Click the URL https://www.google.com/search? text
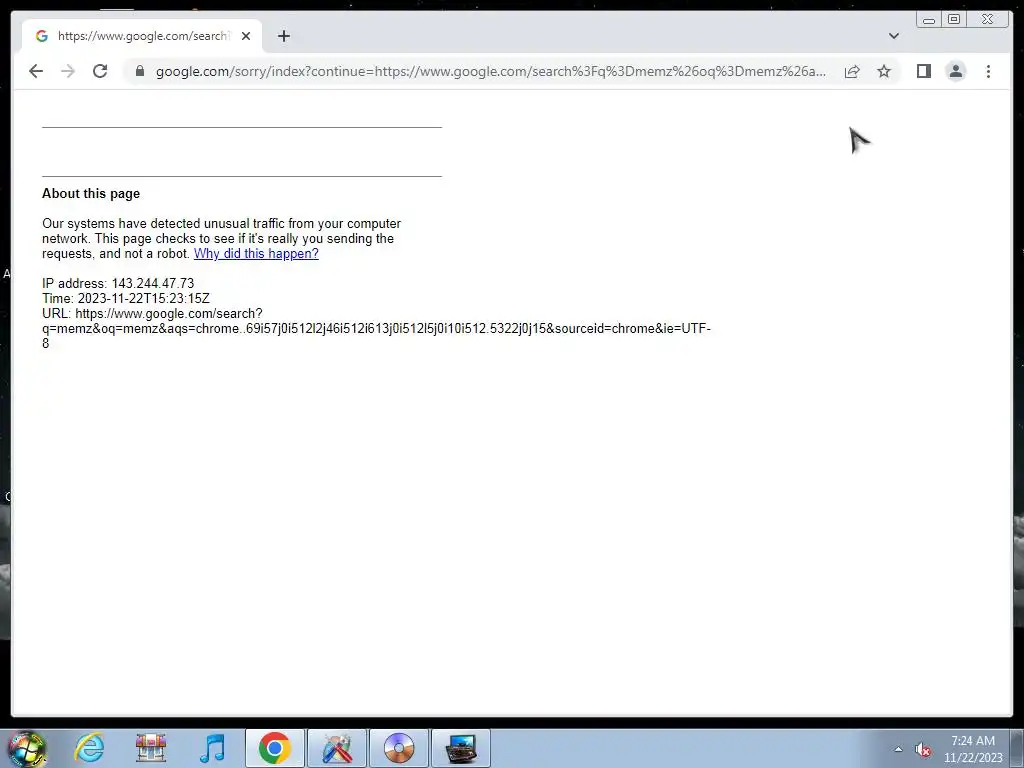1024x768 pixels. [x=152, y=313]
